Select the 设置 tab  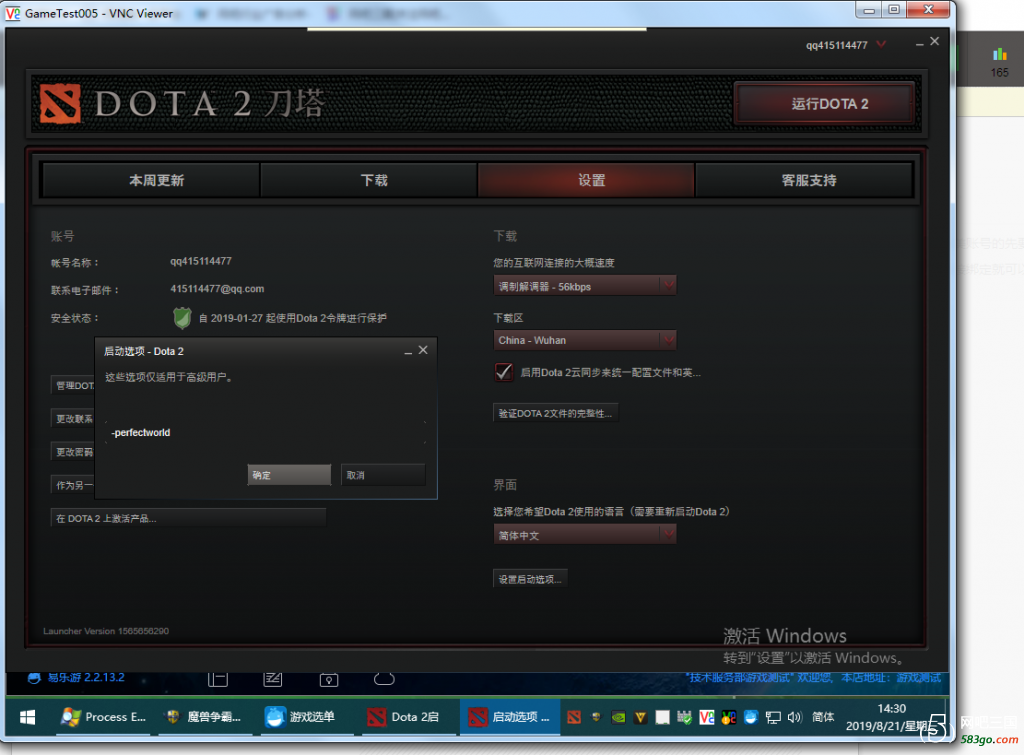[x=586, y=180]
